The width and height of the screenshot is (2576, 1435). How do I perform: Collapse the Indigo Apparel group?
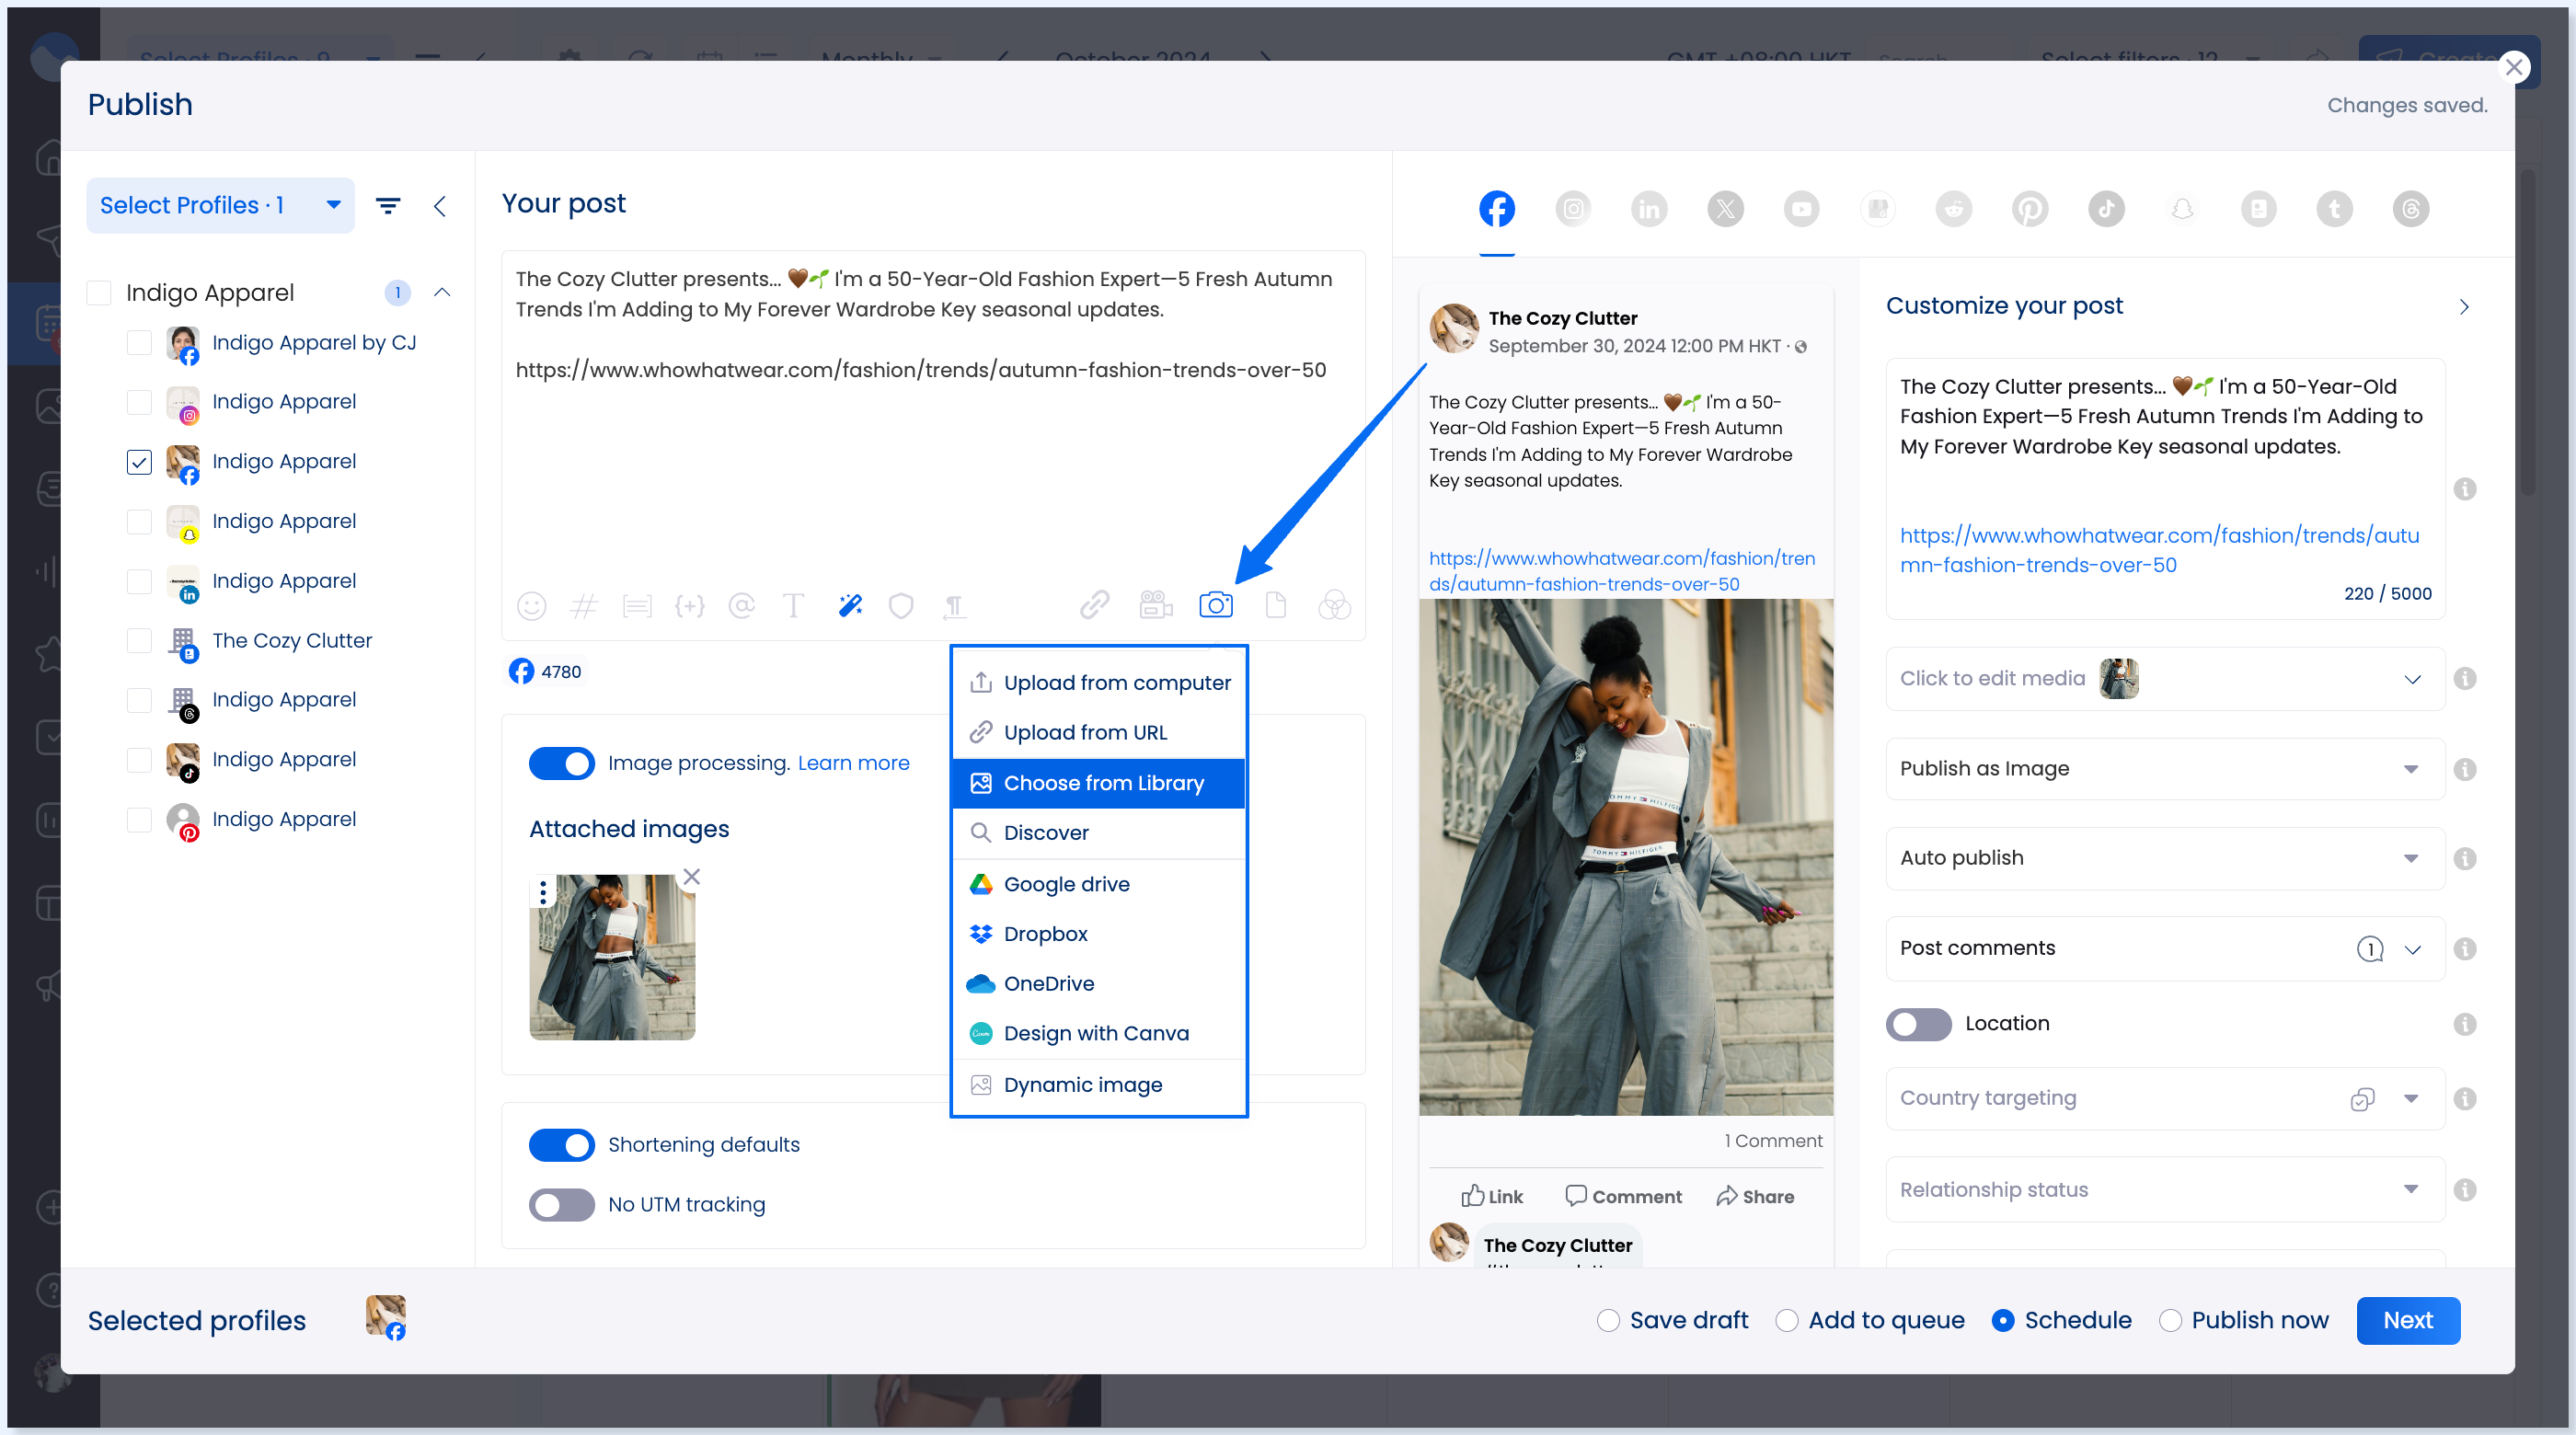441,292
